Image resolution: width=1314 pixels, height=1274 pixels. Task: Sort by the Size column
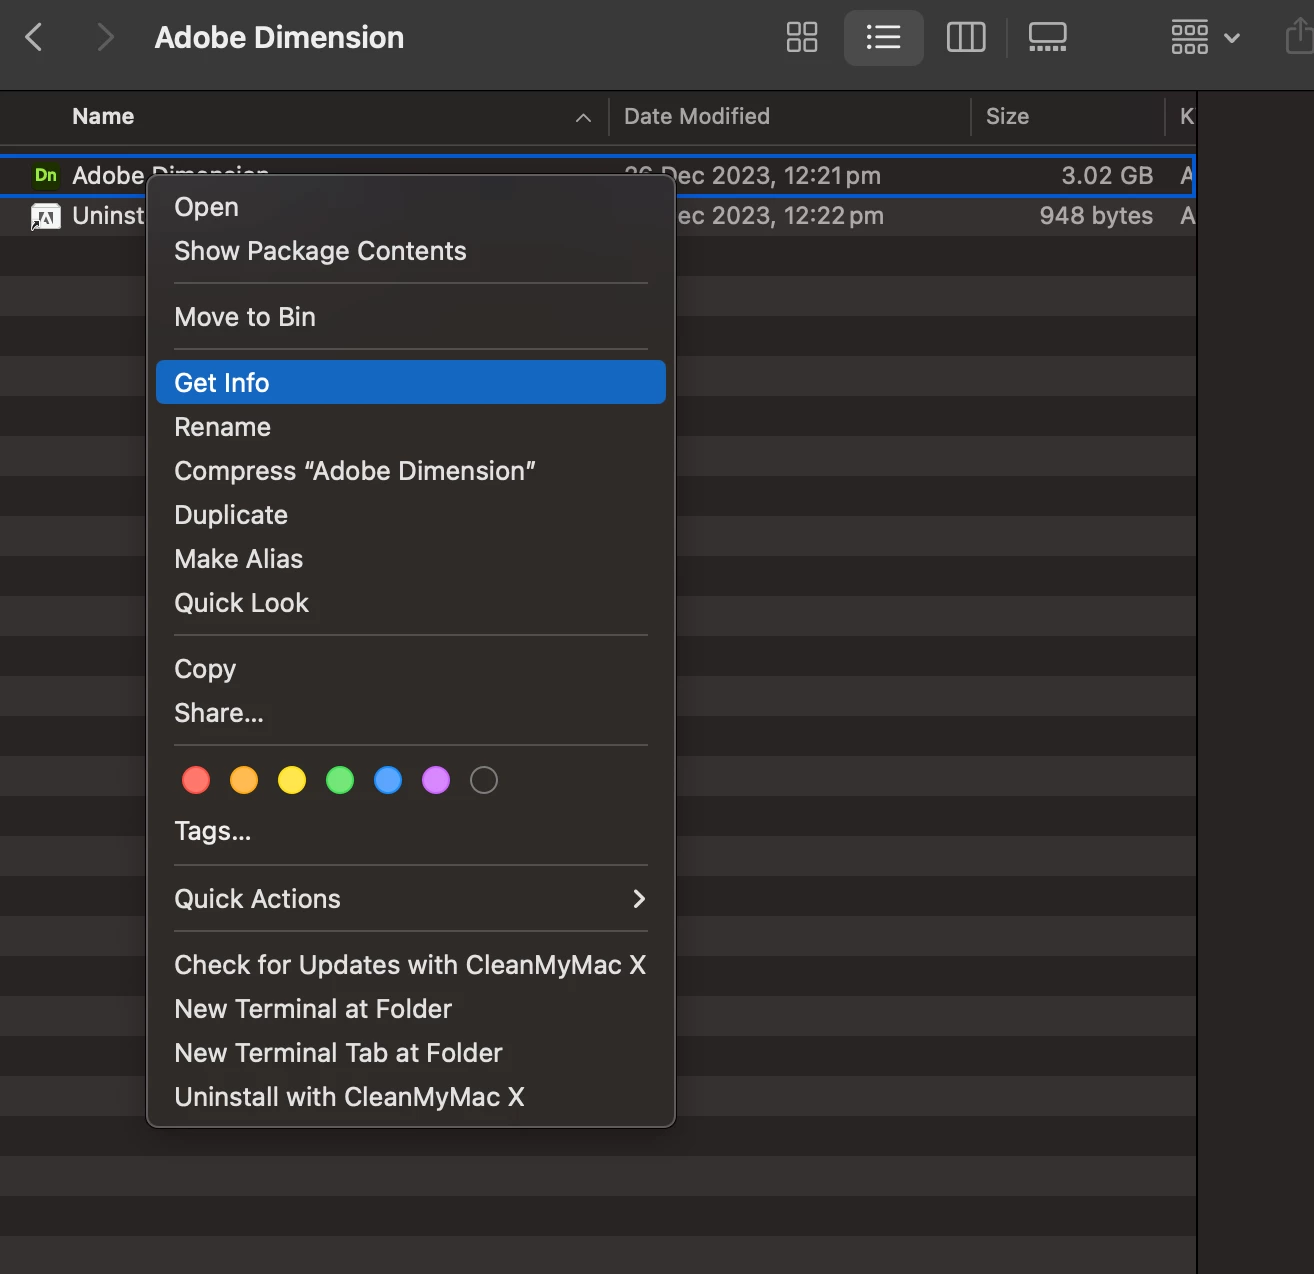pyautogui.click(x=1007, y=117)
